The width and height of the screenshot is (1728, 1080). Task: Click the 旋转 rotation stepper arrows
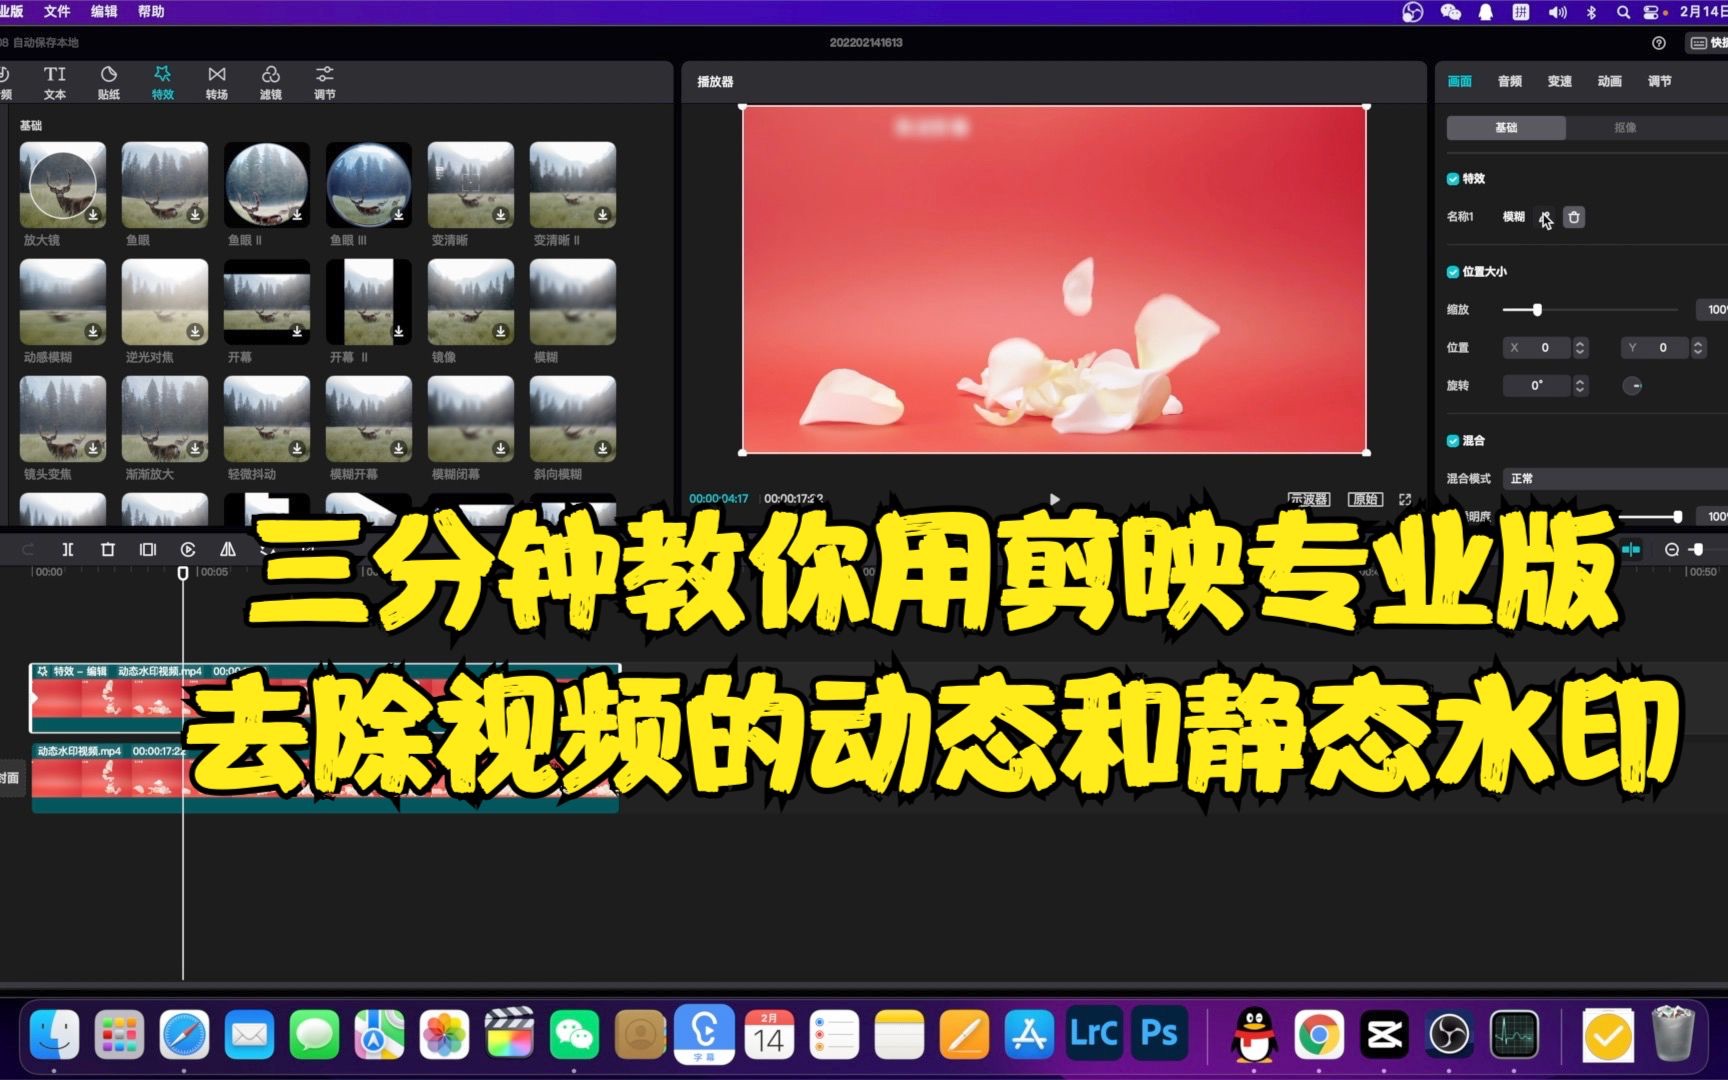tap(1580, 386)
